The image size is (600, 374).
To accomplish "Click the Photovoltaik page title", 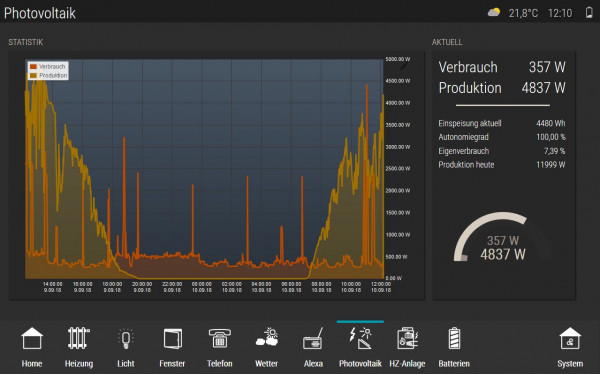I will [40, 13].
